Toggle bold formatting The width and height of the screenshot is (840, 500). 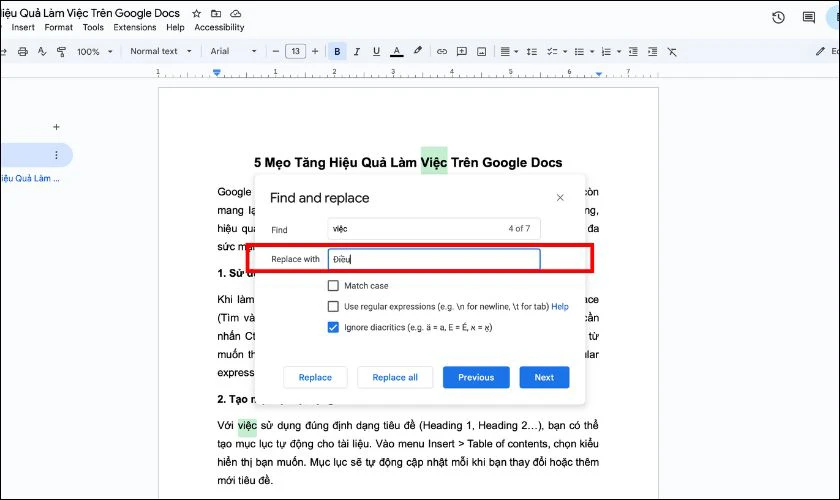[x=337, y=51]
